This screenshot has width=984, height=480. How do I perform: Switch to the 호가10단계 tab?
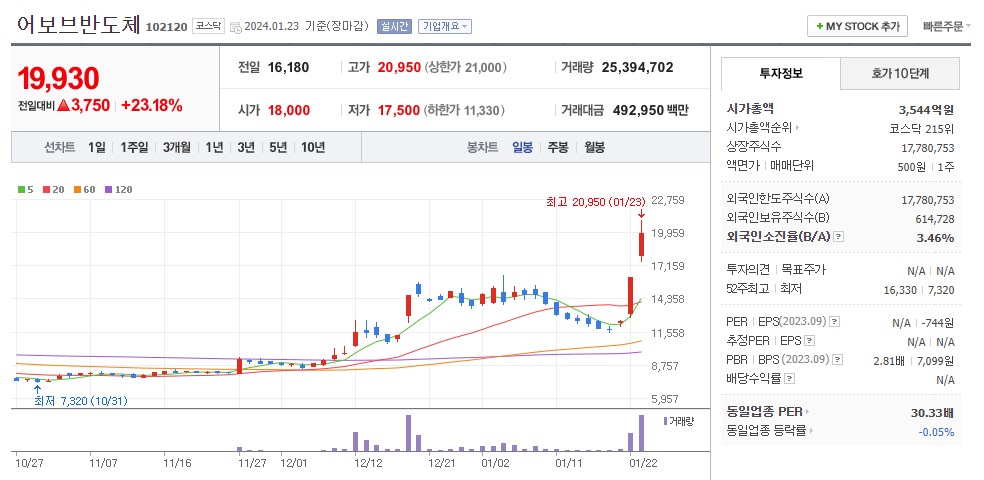point(900,73)
